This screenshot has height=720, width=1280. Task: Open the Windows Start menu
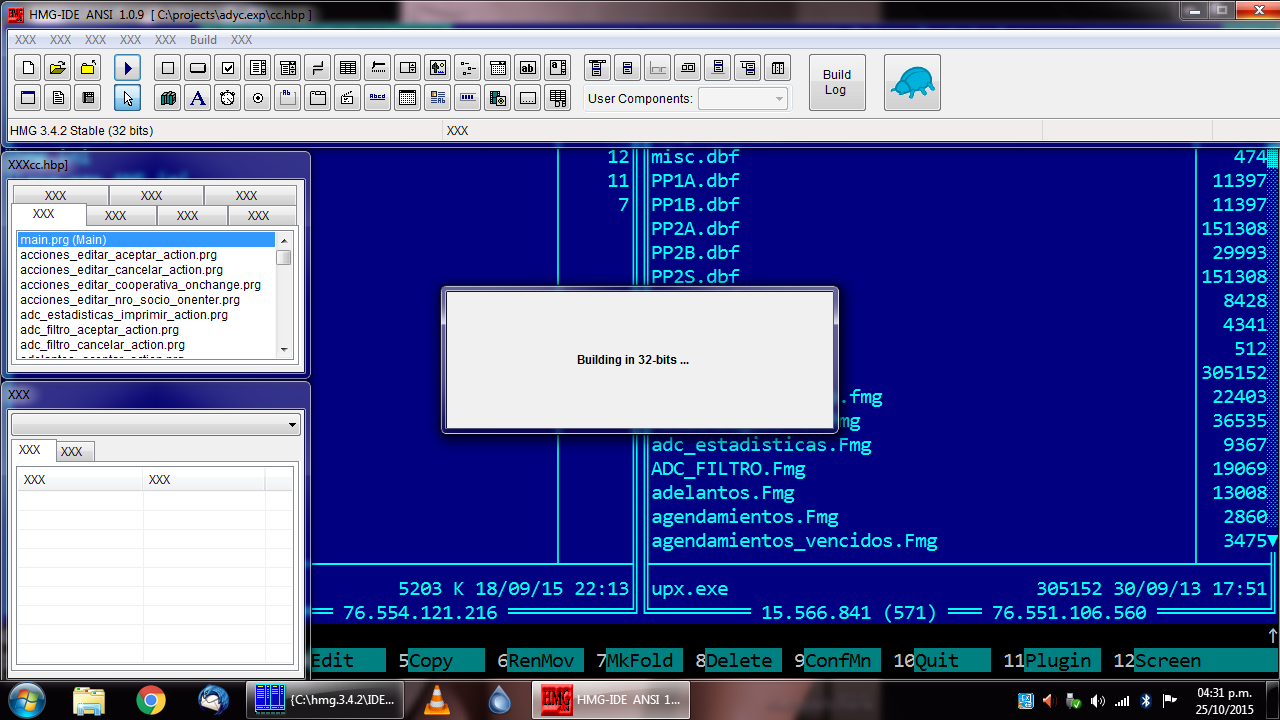27,700
